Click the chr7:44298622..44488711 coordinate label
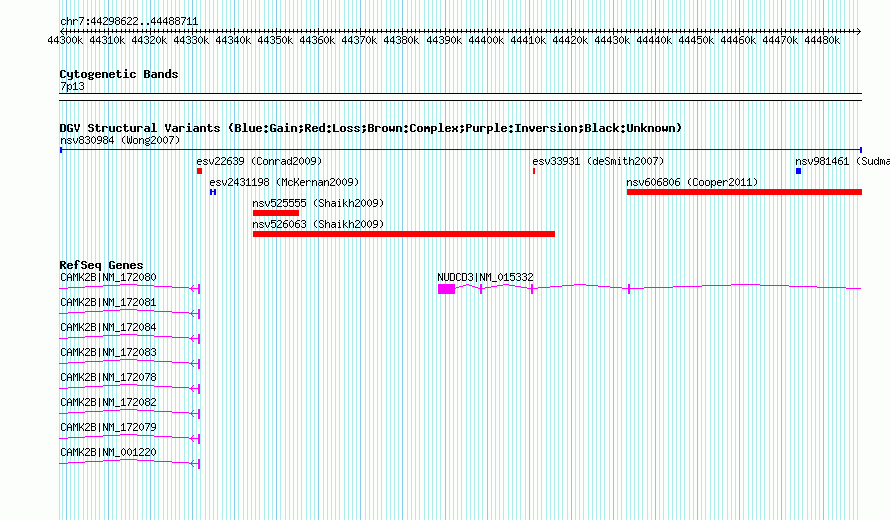Viewport: 890px width, 520px height. tap(129, 22)
